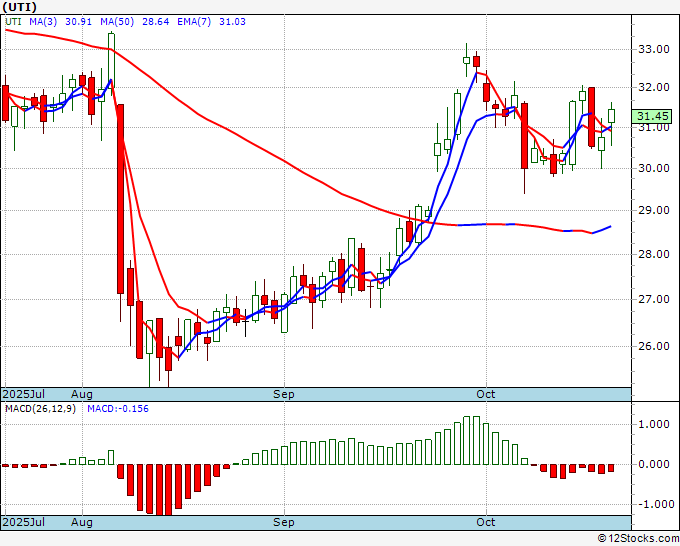This screenshot has width=680, height=546.
Task: Click the 31.03 EMA(7) value
Action: (x=232, y=22)
